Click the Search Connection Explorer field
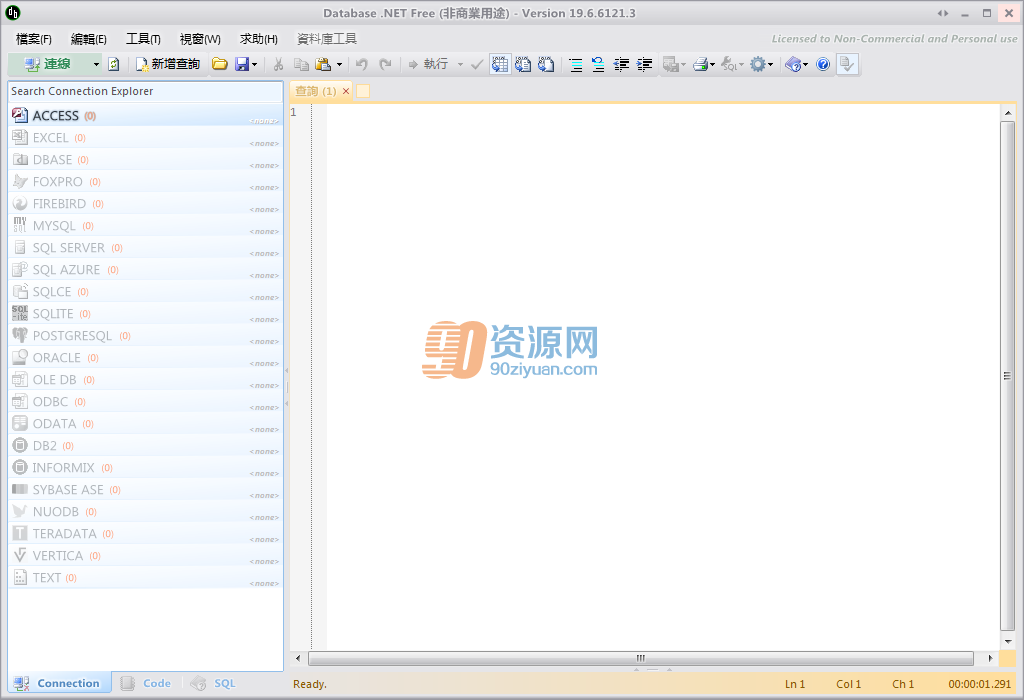Screen dimensions: 1024x700 point(146,91)
